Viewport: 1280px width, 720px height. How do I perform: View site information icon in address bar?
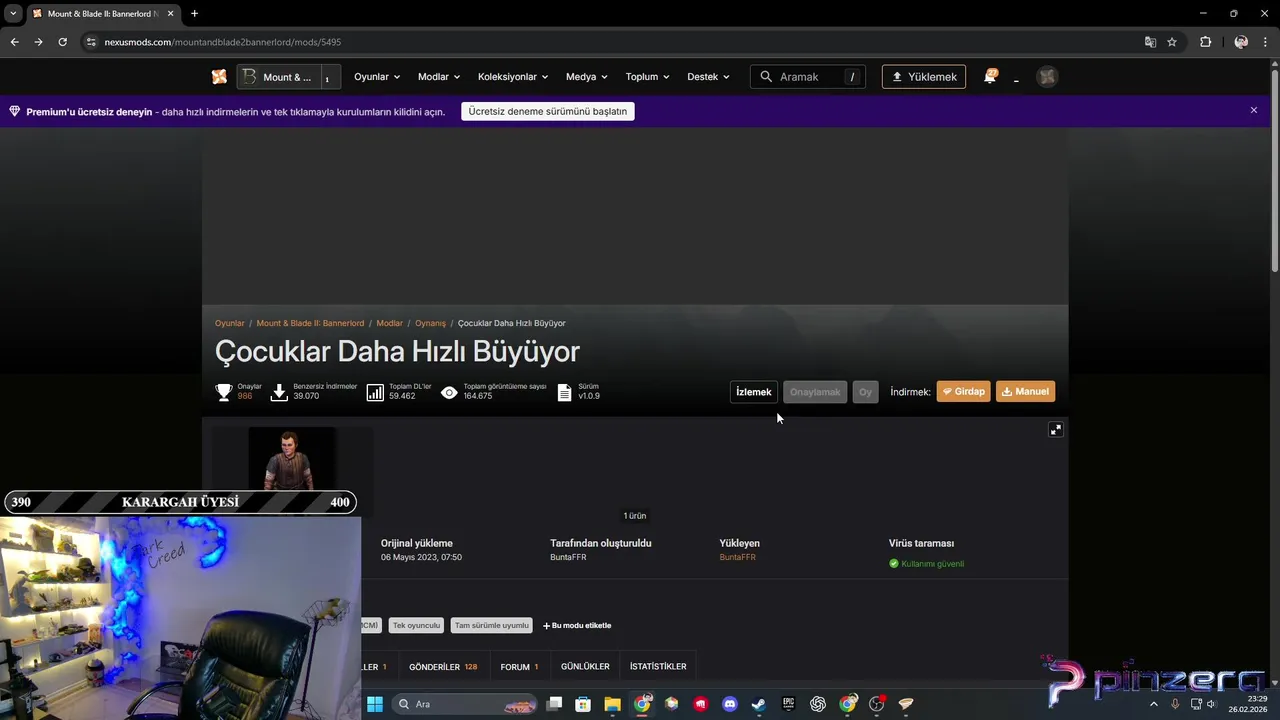91,42
